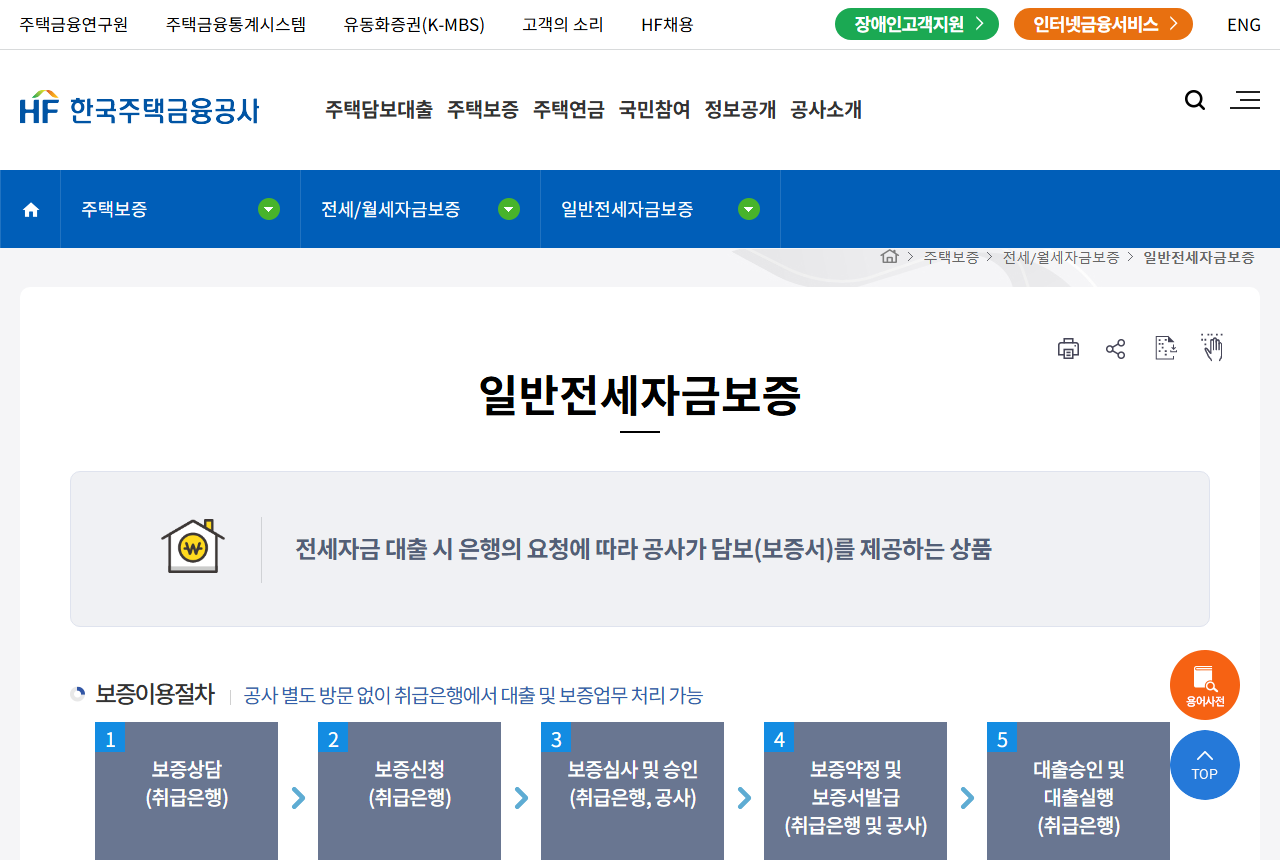Print the page with printer icon
Image resolution: width=1280 pixels, height=860 pixels.
(x=1069, y=348)
